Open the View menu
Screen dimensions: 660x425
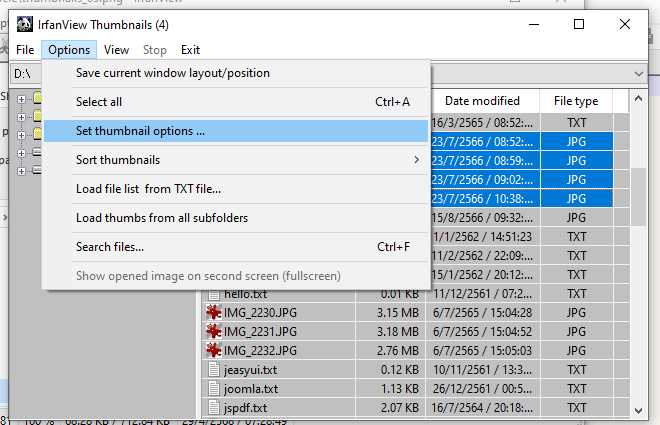pyautogui.click(x=116, y=49)
